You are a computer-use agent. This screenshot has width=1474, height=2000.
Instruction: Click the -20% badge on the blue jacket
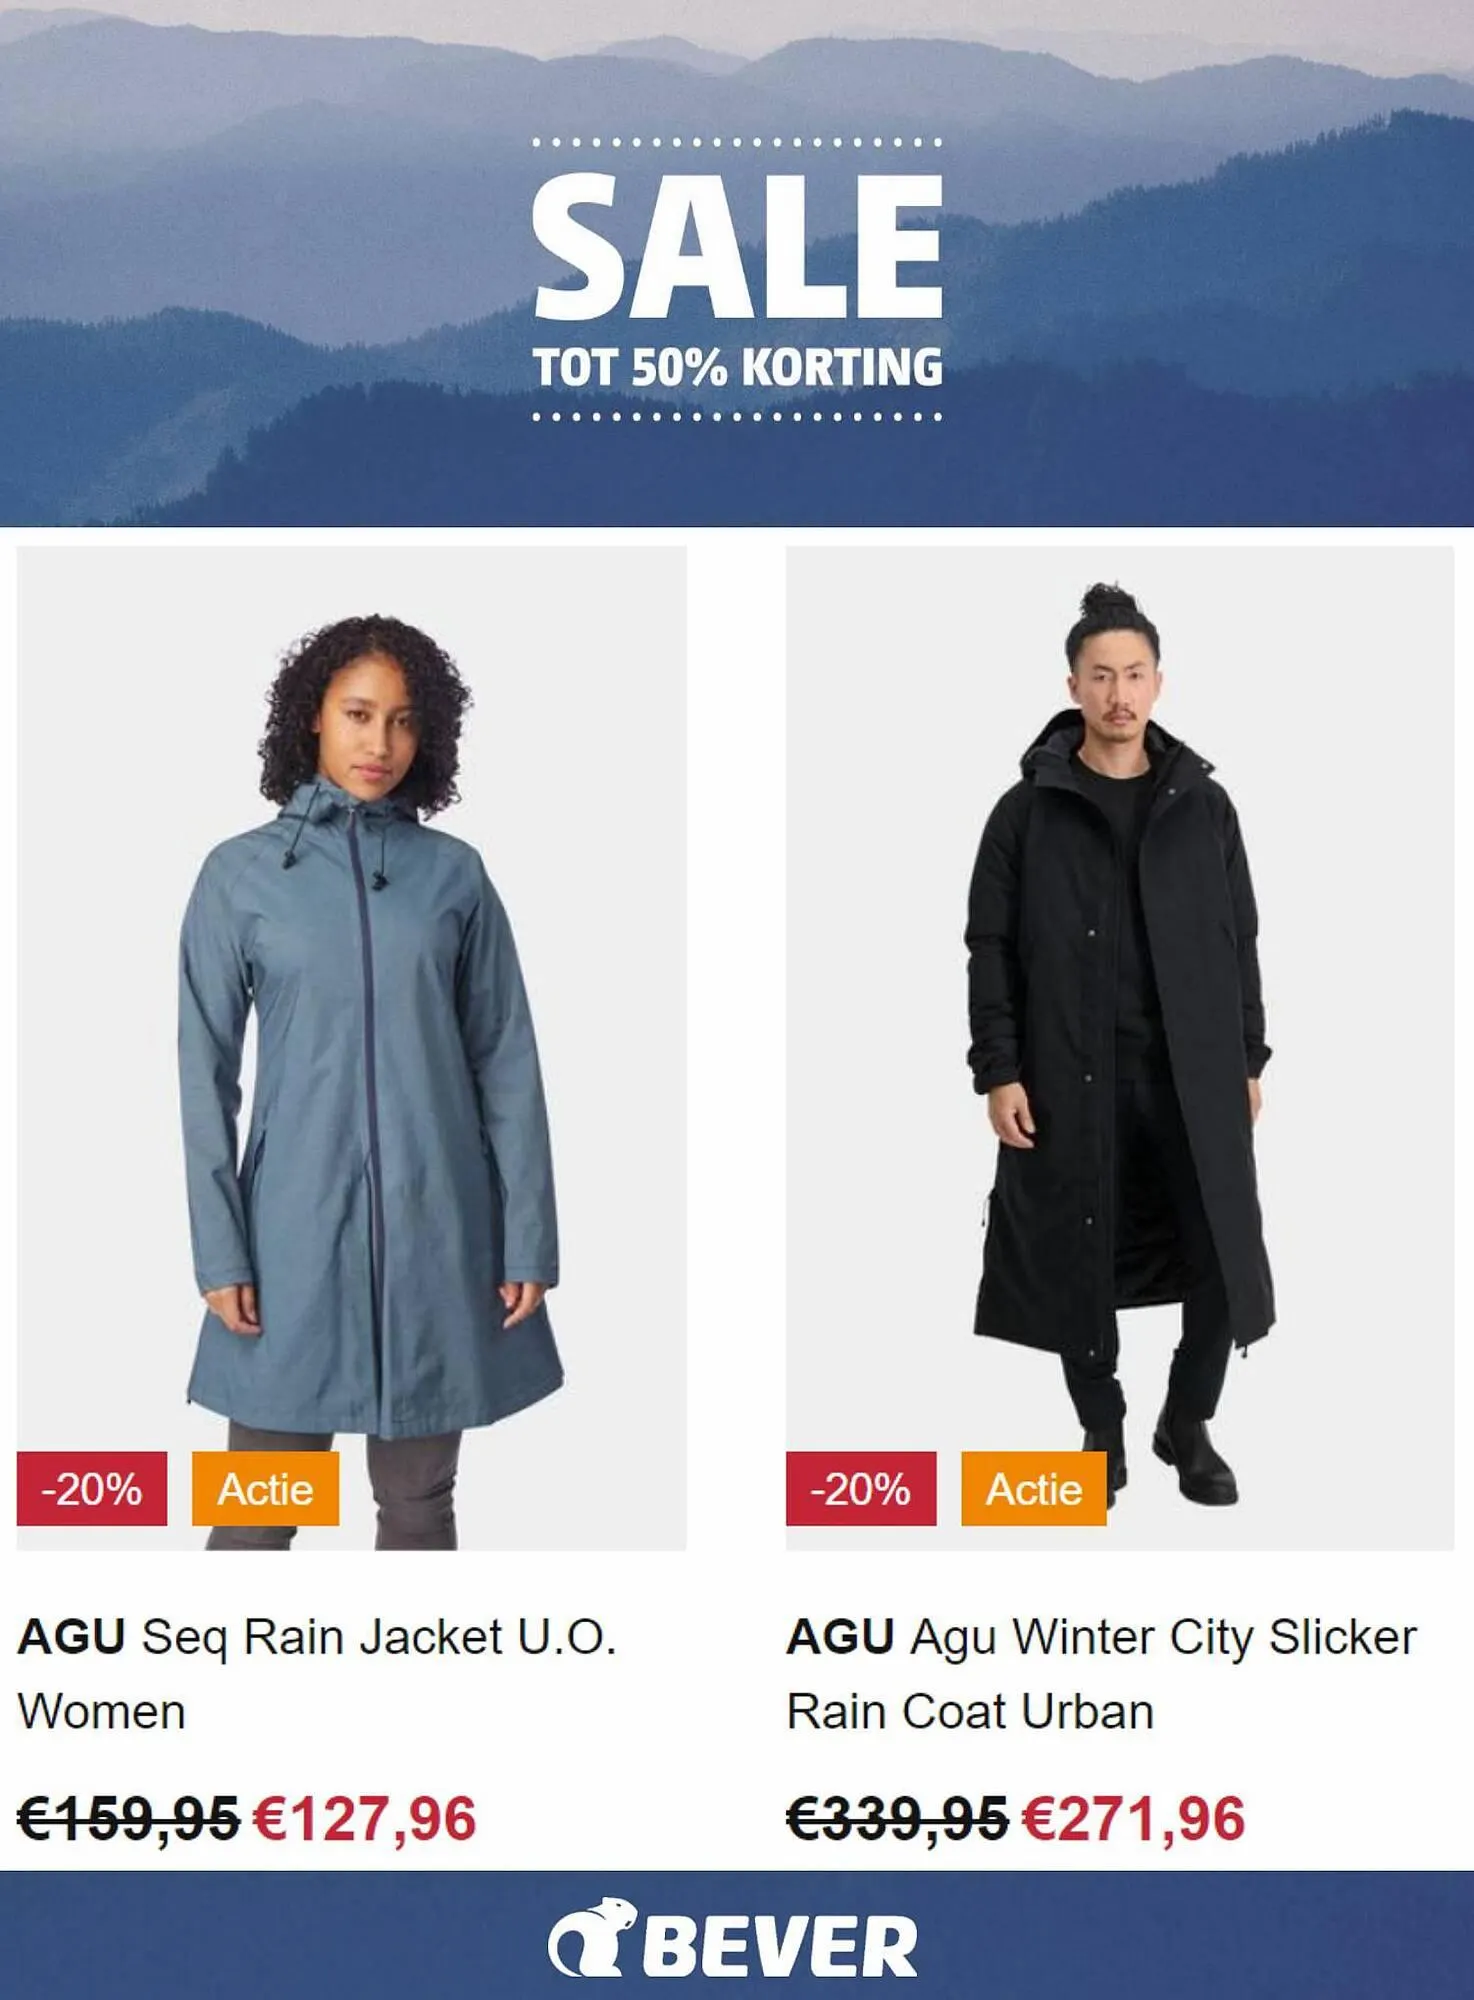tap(92, 1489)
